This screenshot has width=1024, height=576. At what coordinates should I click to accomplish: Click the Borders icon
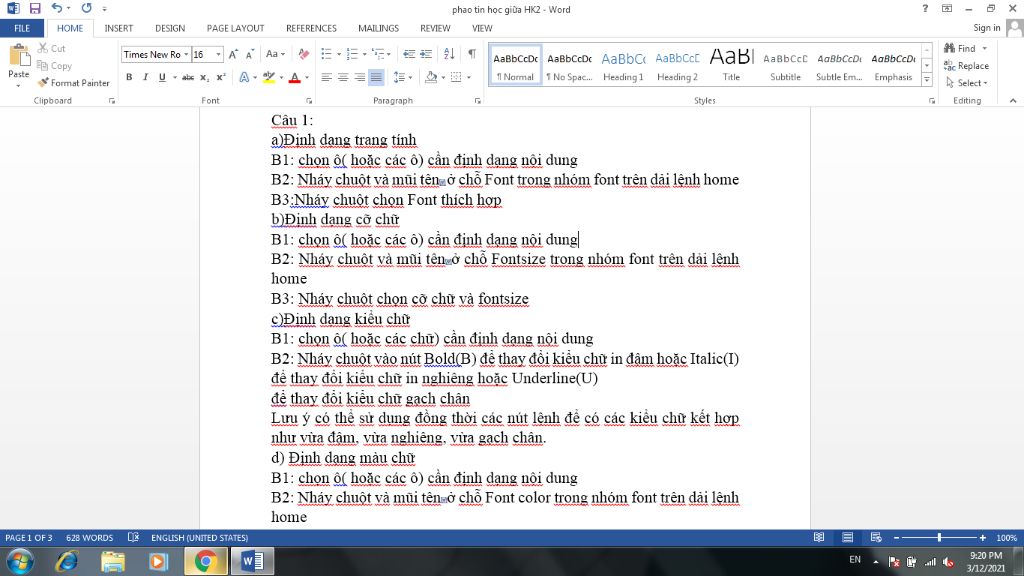click(456, 77)
